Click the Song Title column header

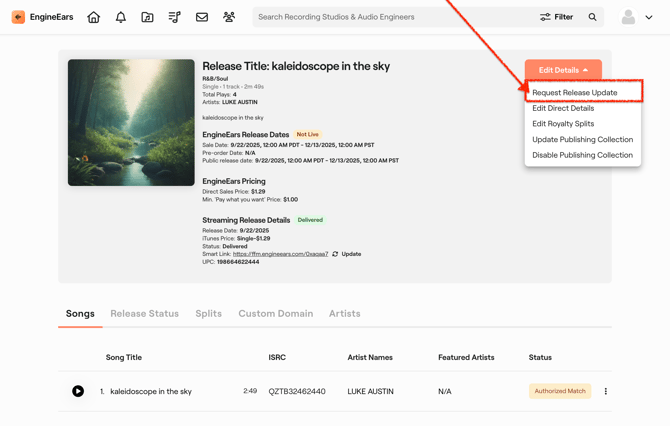(x=124, y=357)
